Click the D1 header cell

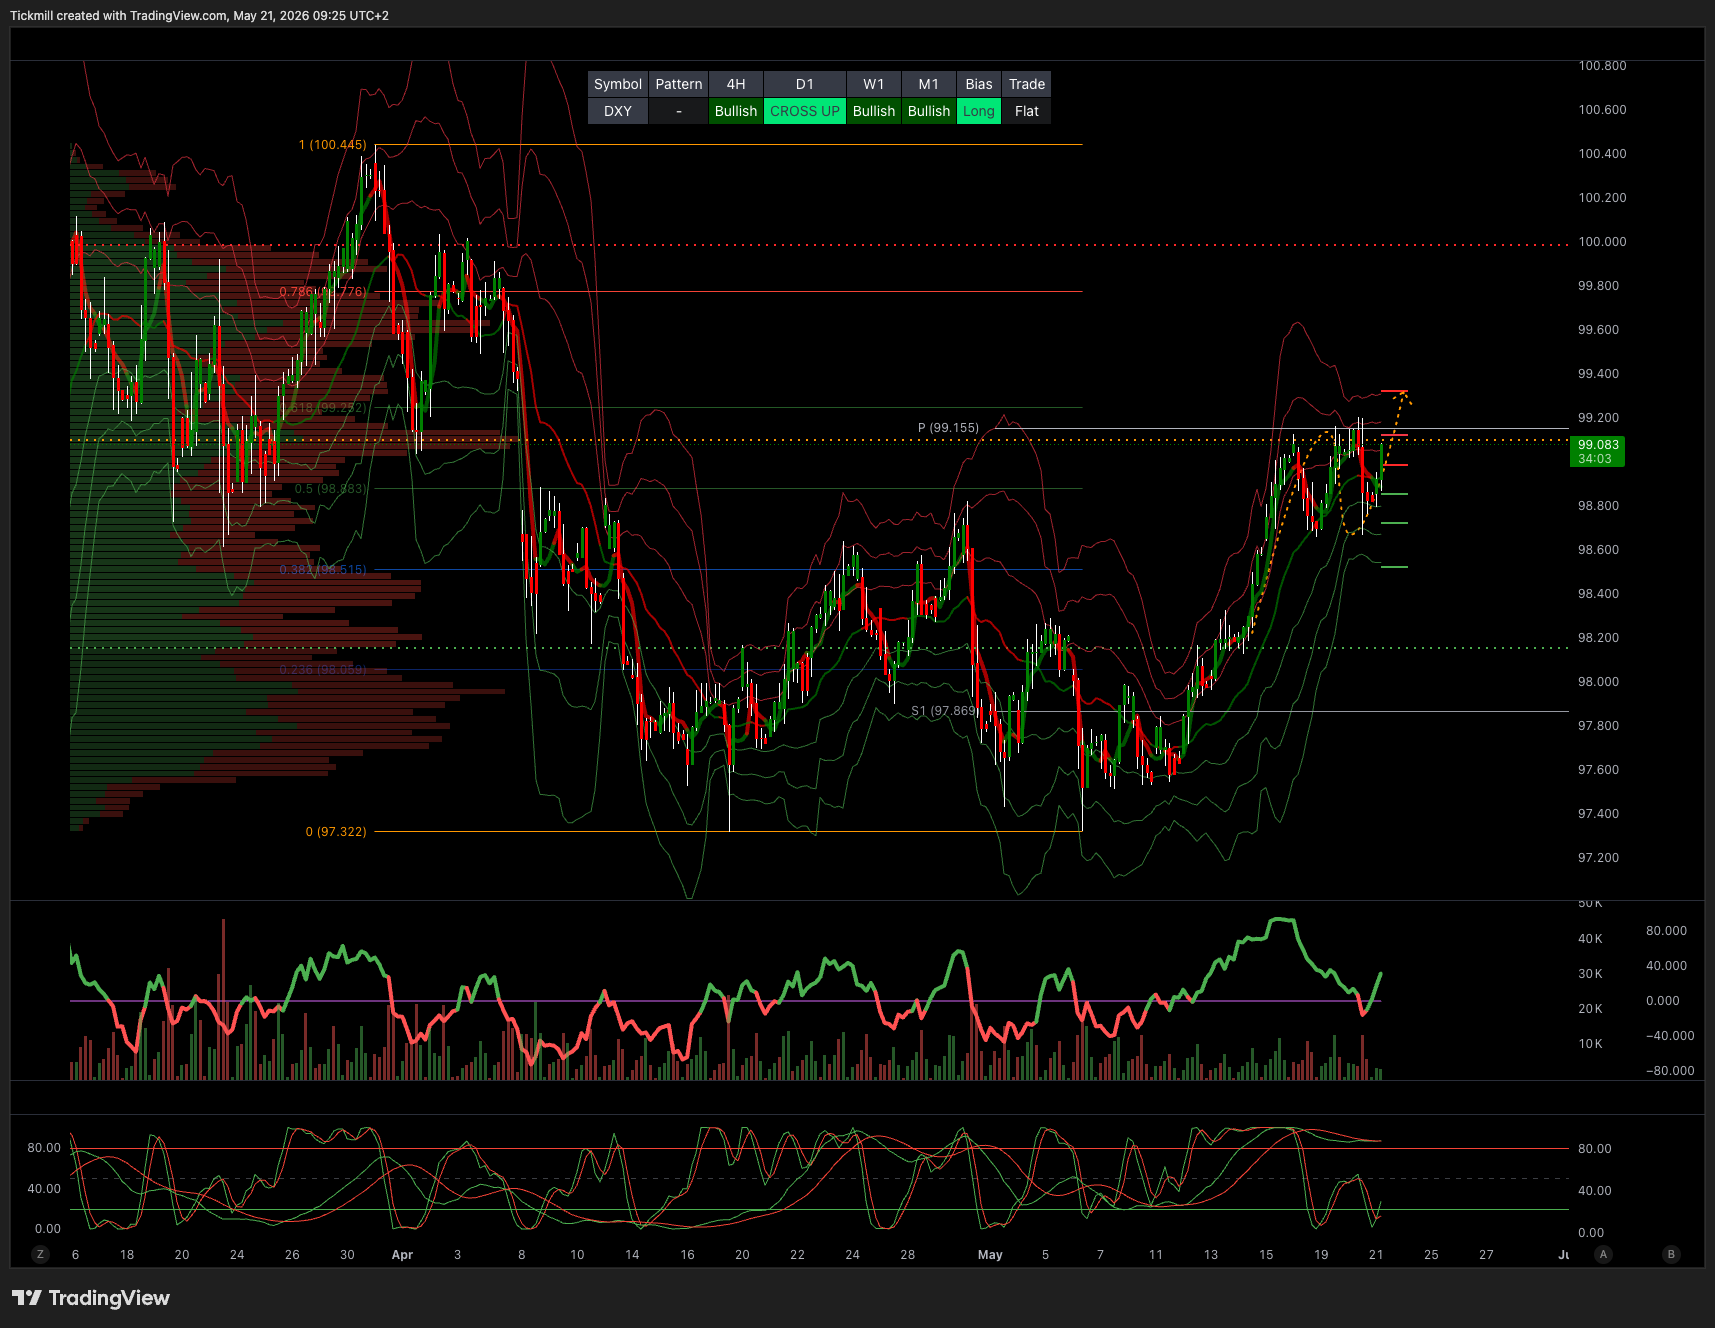tap(805, 84)
